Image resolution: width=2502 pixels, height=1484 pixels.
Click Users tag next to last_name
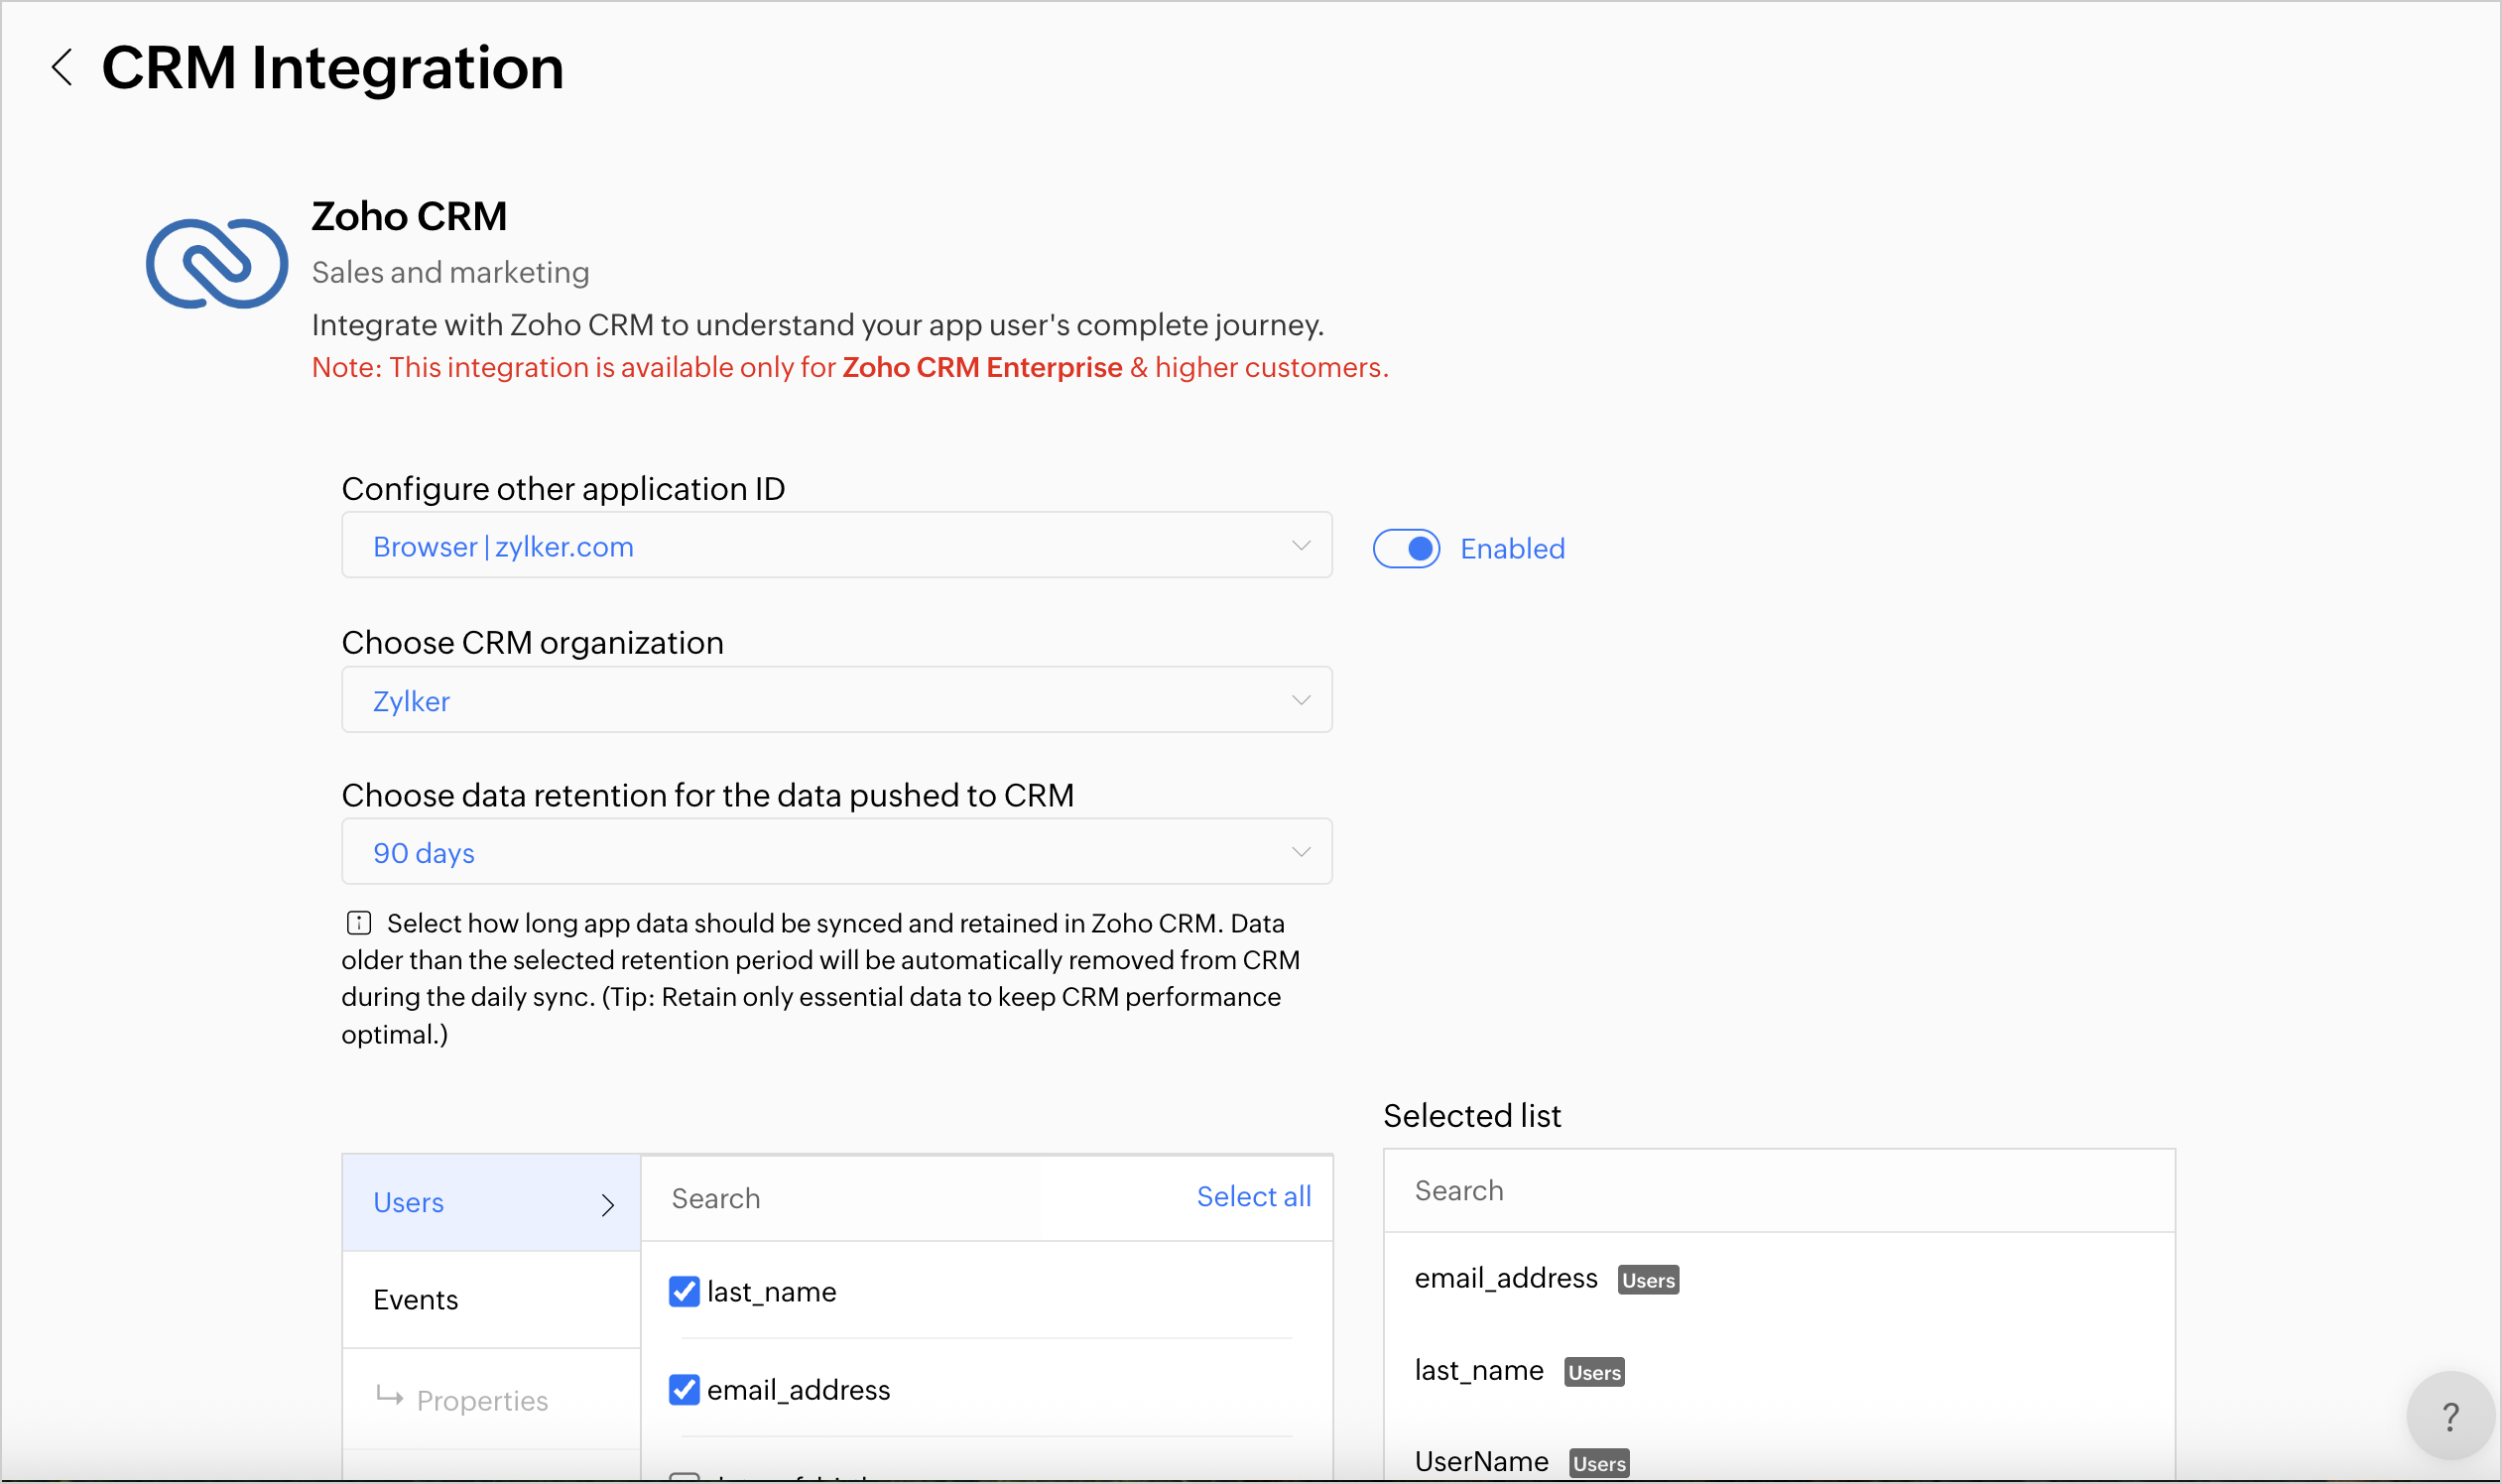tap(1593, 1372)
